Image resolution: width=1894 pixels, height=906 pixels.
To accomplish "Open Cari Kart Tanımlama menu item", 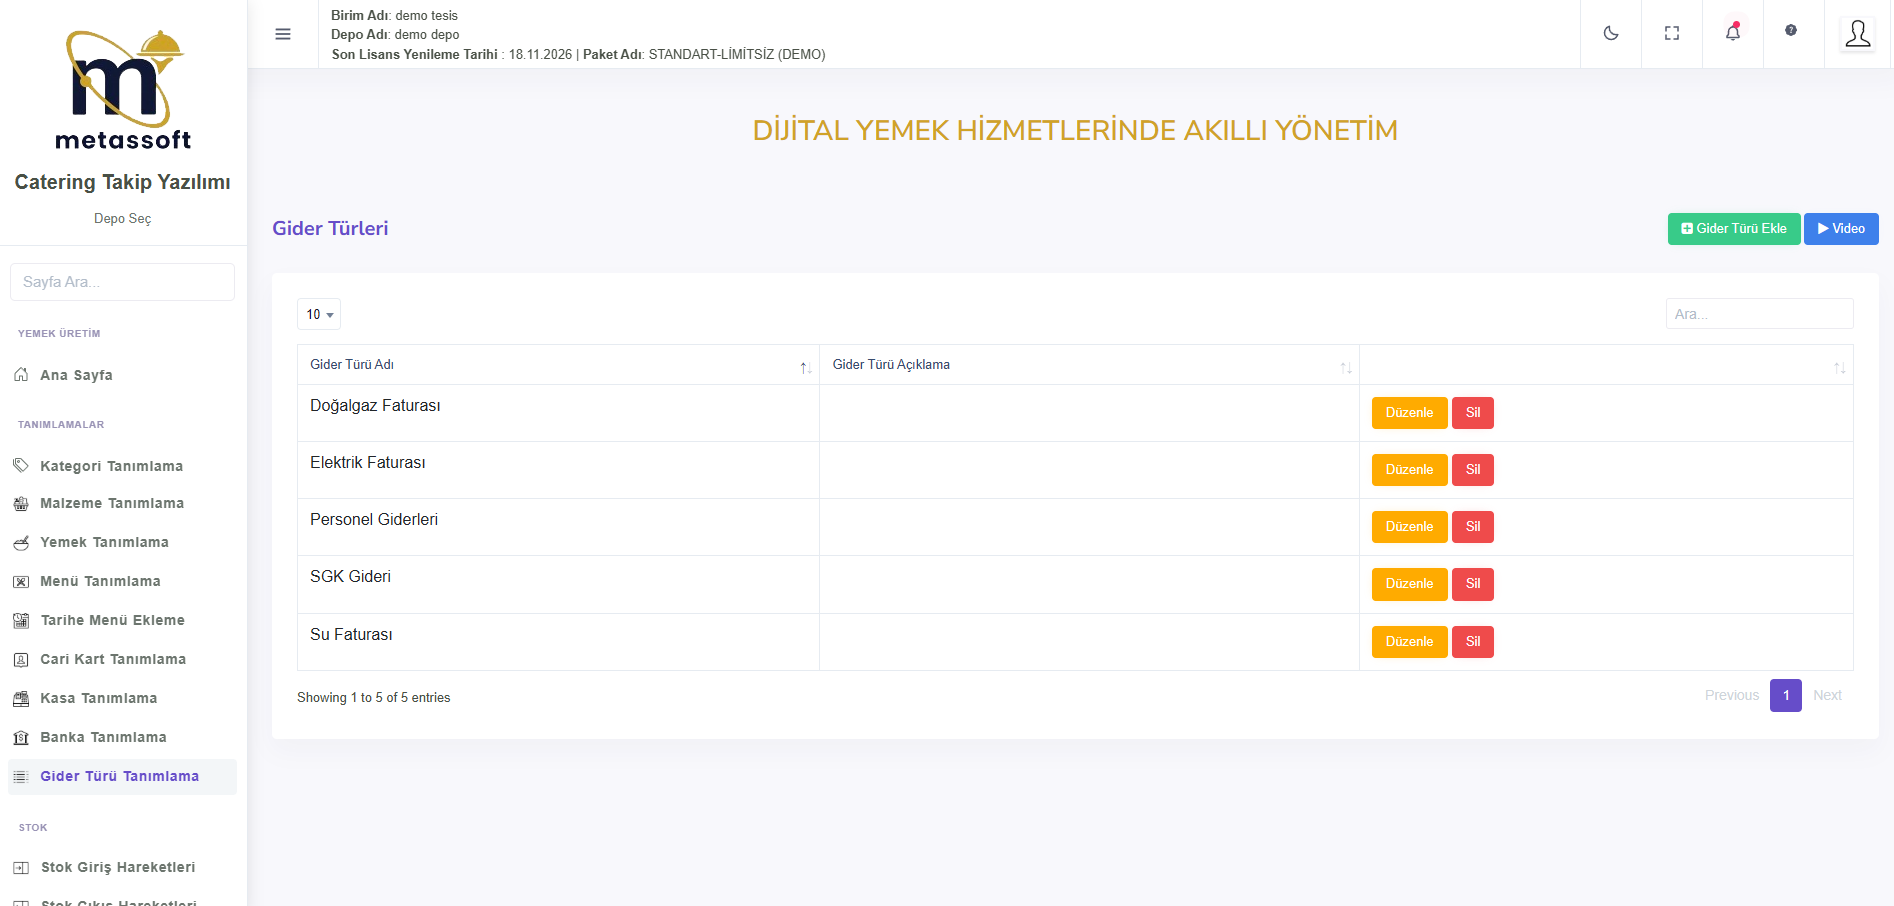I will tap(112, 659).
